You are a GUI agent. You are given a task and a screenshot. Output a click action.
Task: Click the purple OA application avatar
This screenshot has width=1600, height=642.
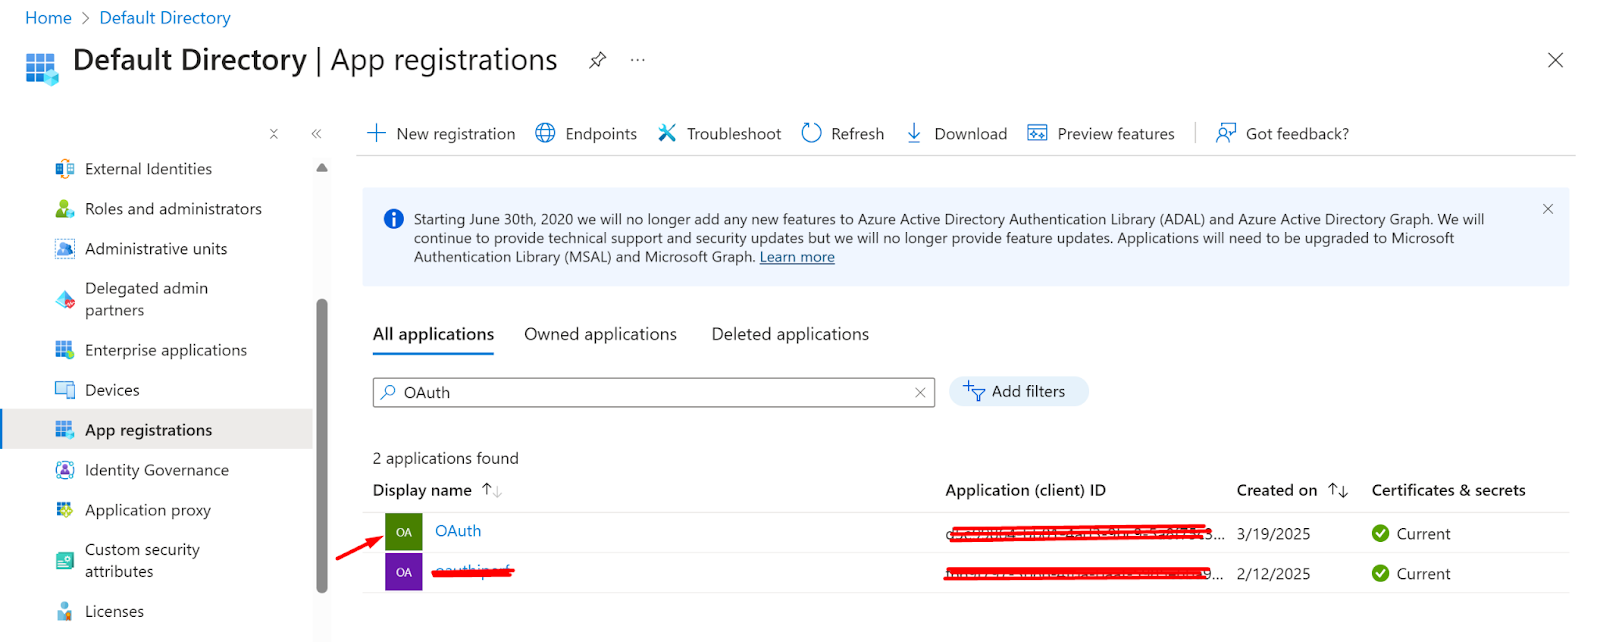[x=404, y=572]
